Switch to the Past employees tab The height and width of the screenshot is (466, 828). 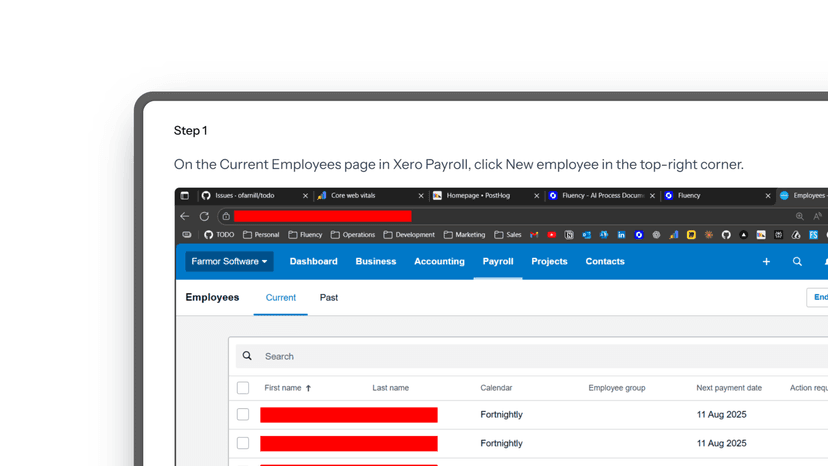point(328,297)
